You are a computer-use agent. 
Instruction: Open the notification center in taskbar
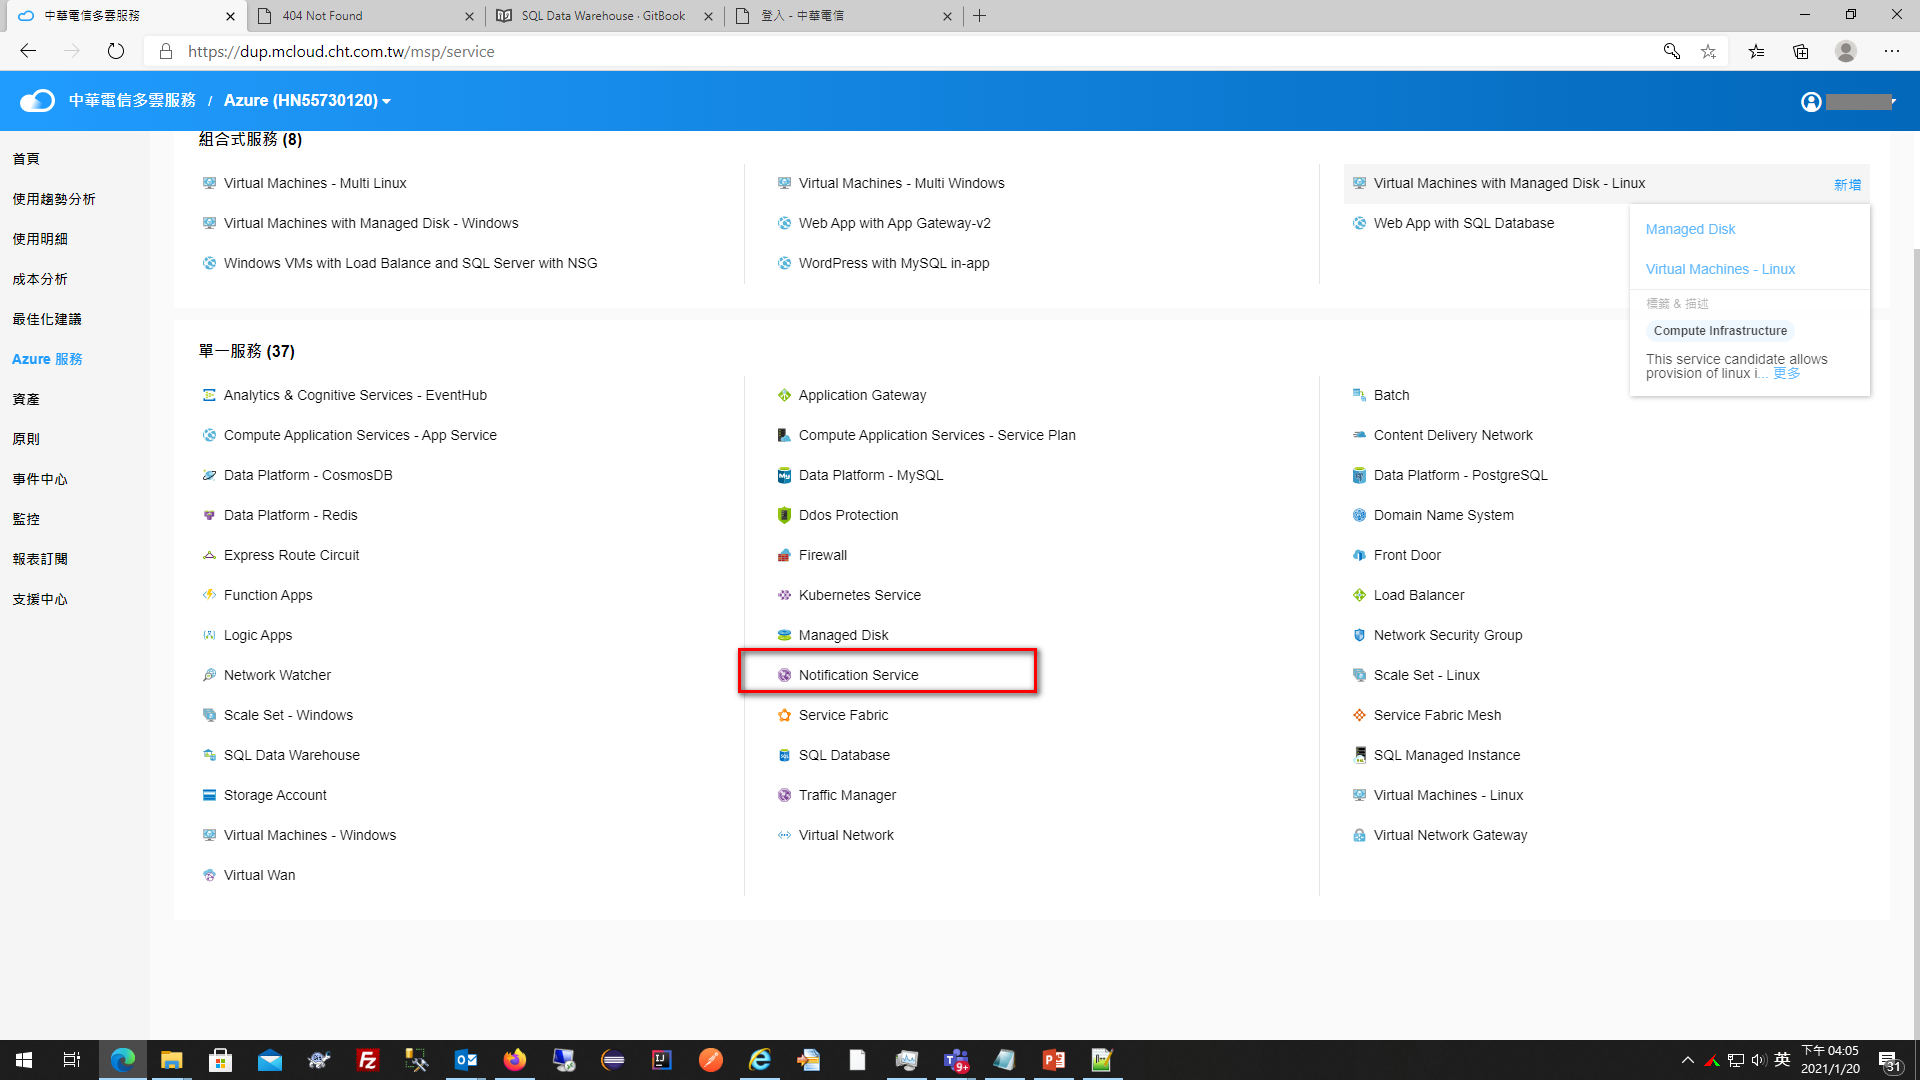click(1889, 1061)
